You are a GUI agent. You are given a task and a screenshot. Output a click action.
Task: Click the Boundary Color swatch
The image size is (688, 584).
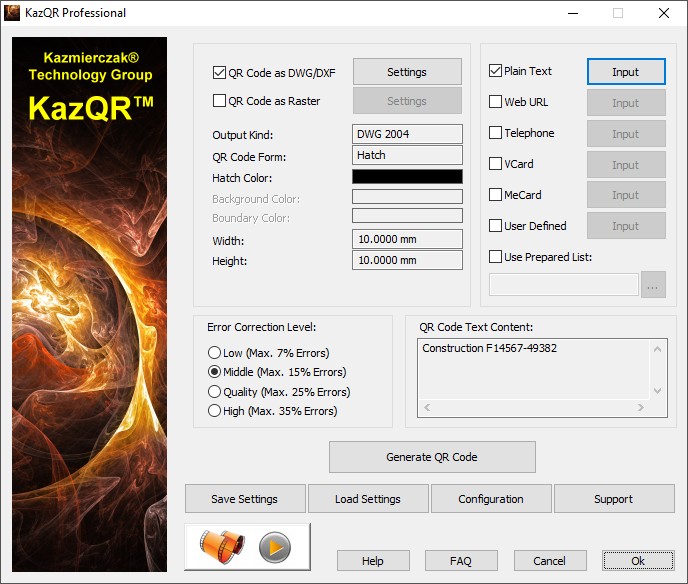point(407,216)
